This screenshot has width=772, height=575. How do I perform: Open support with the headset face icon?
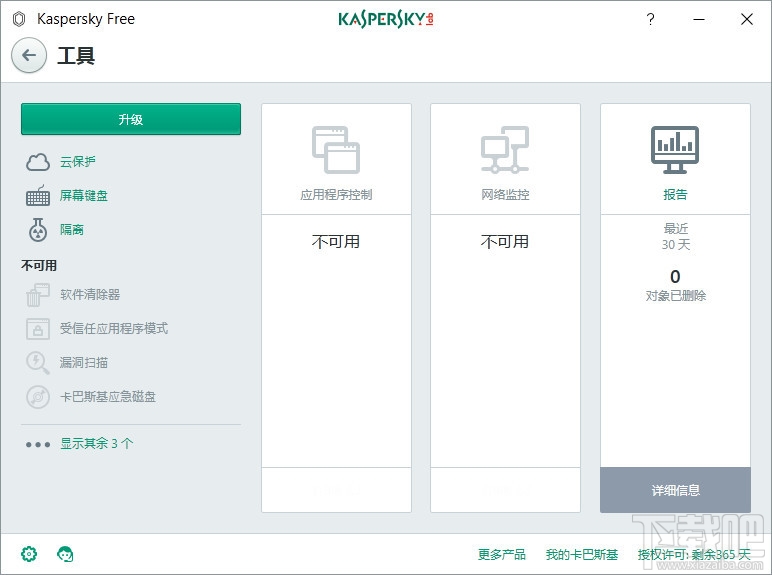point(65,554)
